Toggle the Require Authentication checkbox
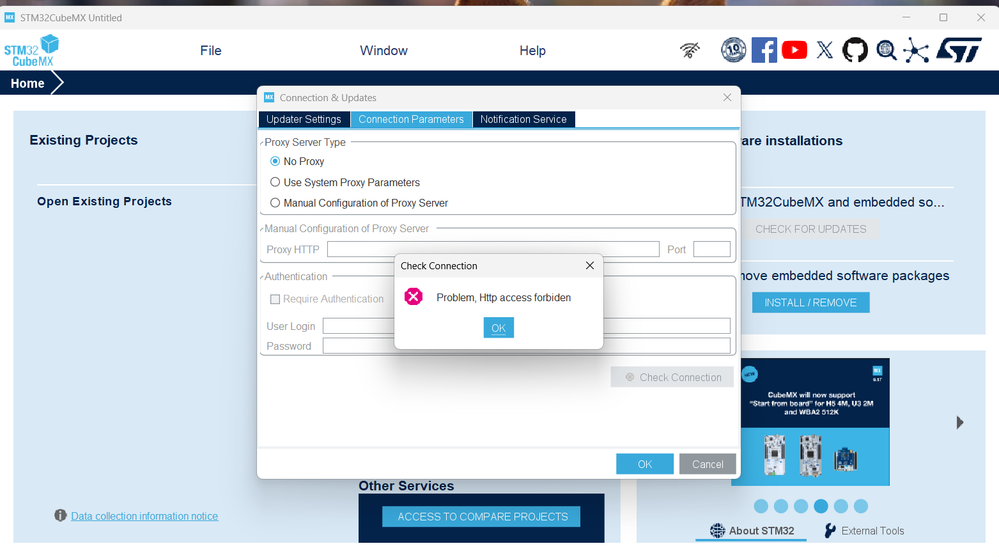The image size is (999, 557). coord(275,299)
